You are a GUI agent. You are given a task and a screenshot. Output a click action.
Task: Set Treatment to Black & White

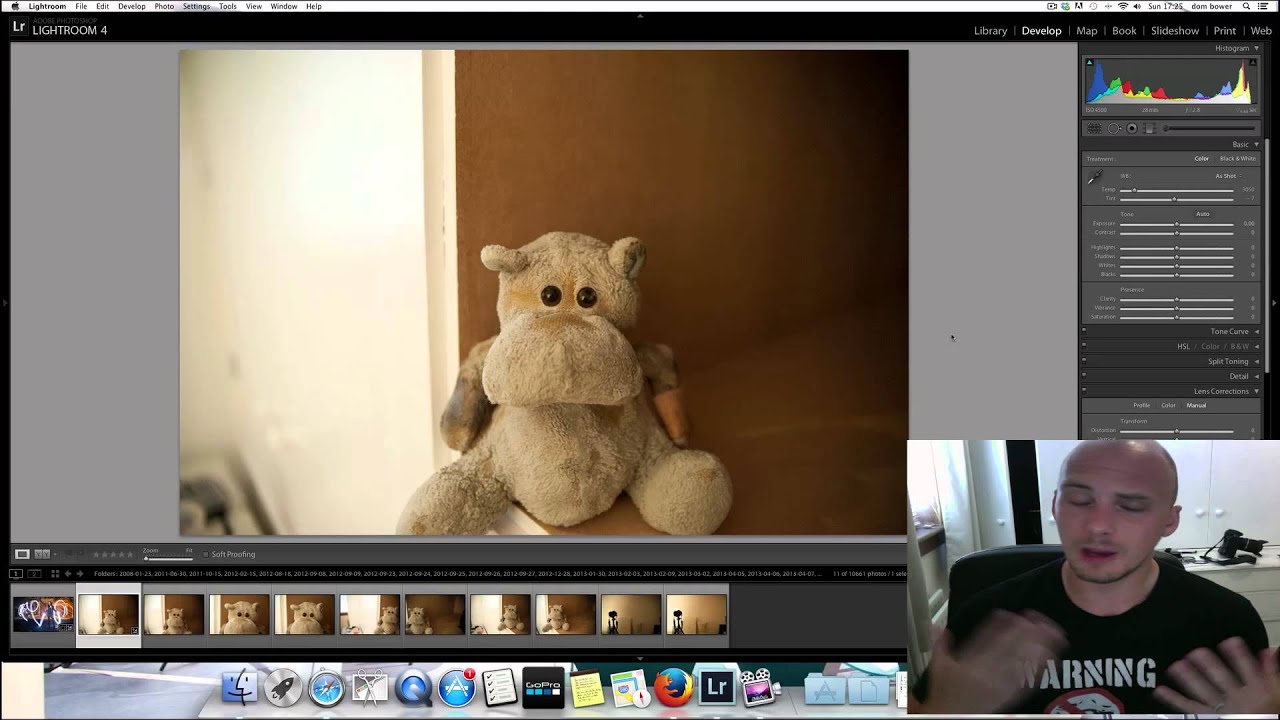pyautogui.click(x=1238, y=158)
